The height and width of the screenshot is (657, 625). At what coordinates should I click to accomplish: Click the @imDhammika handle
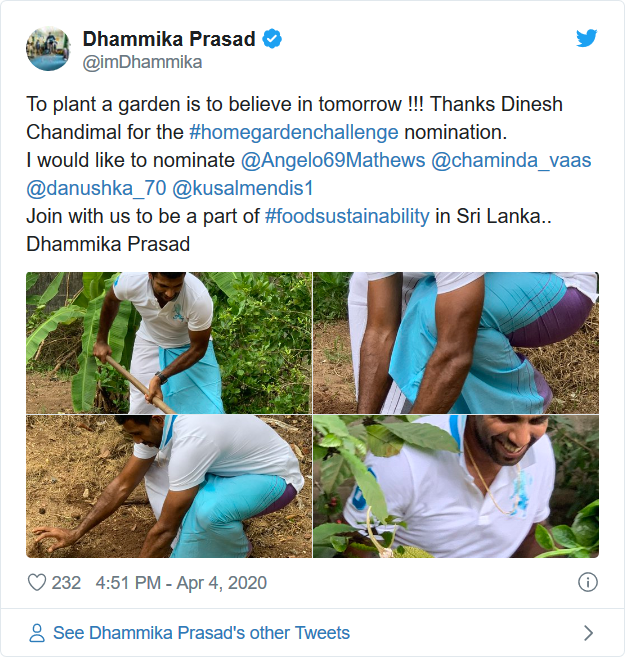[x=142, y=62]
